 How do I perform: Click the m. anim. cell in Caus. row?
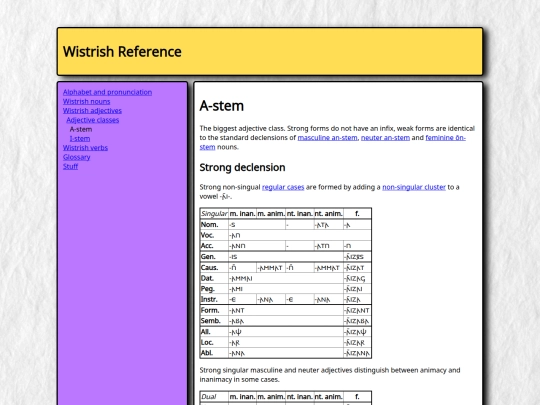coord(271,268)
